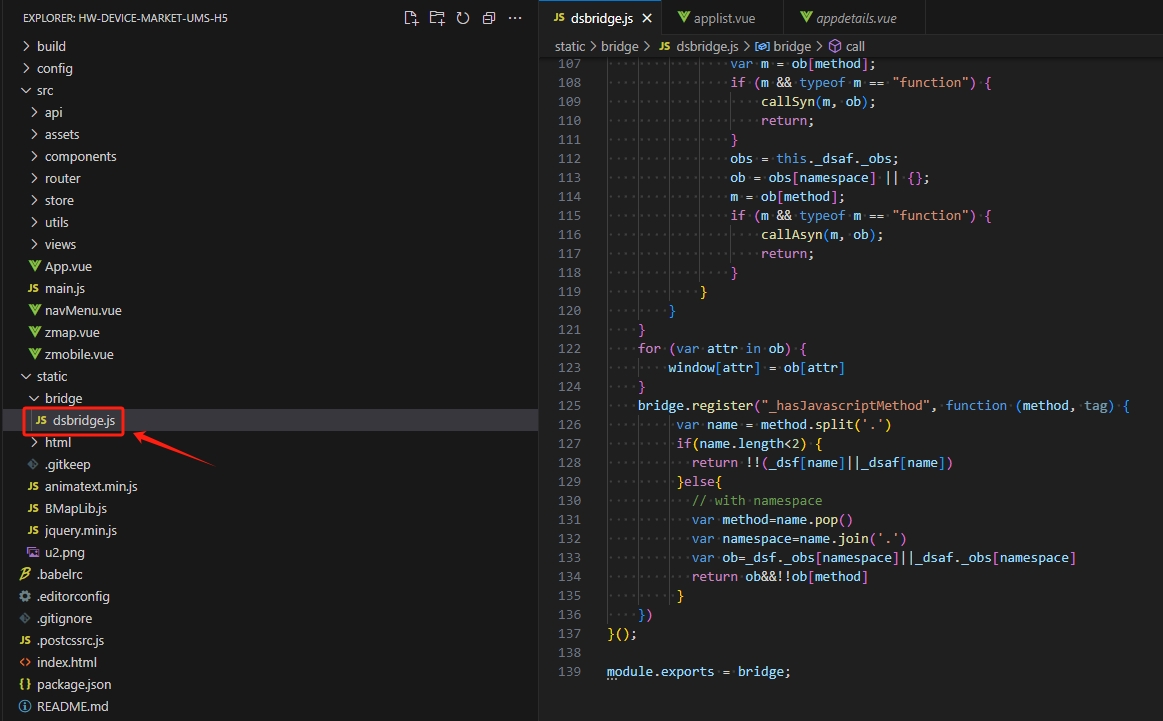The image size is (1163, 721).
Task: Click the bridge folder breadcrumb after static
Action: point(619,46)
